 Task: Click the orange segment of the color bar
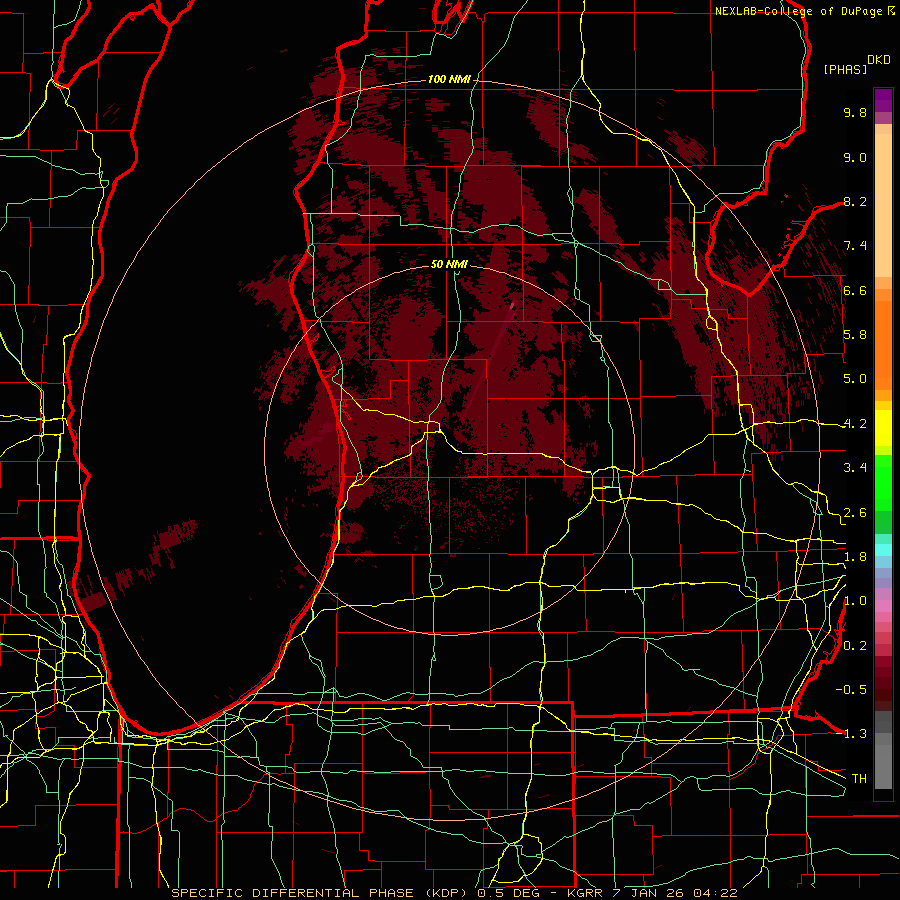pyautogui.click(x=883, y=345)
